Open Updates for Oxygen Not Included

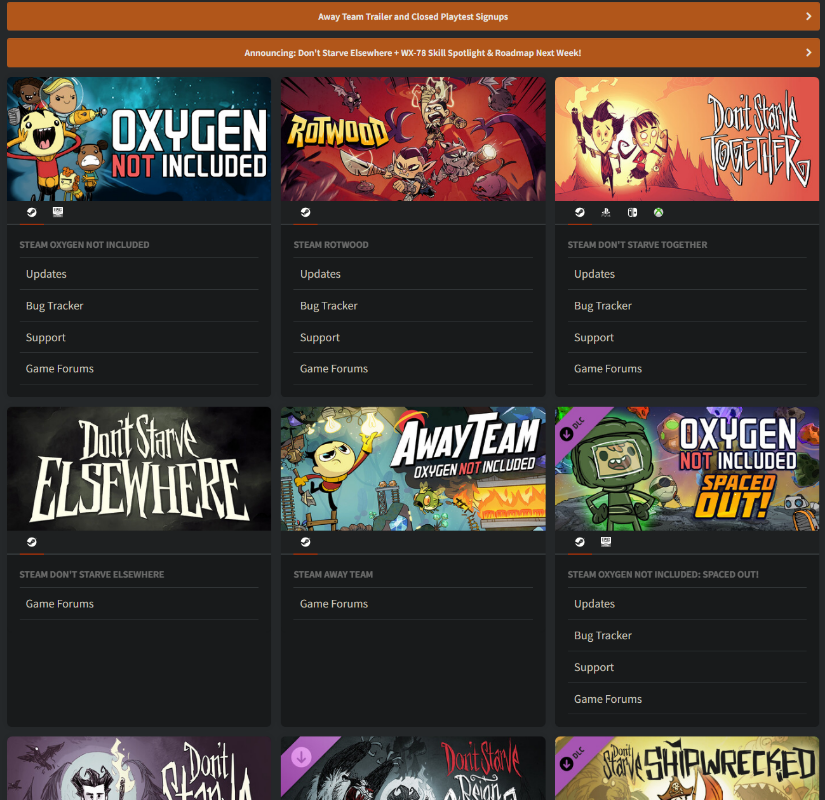tap(139, 274)
